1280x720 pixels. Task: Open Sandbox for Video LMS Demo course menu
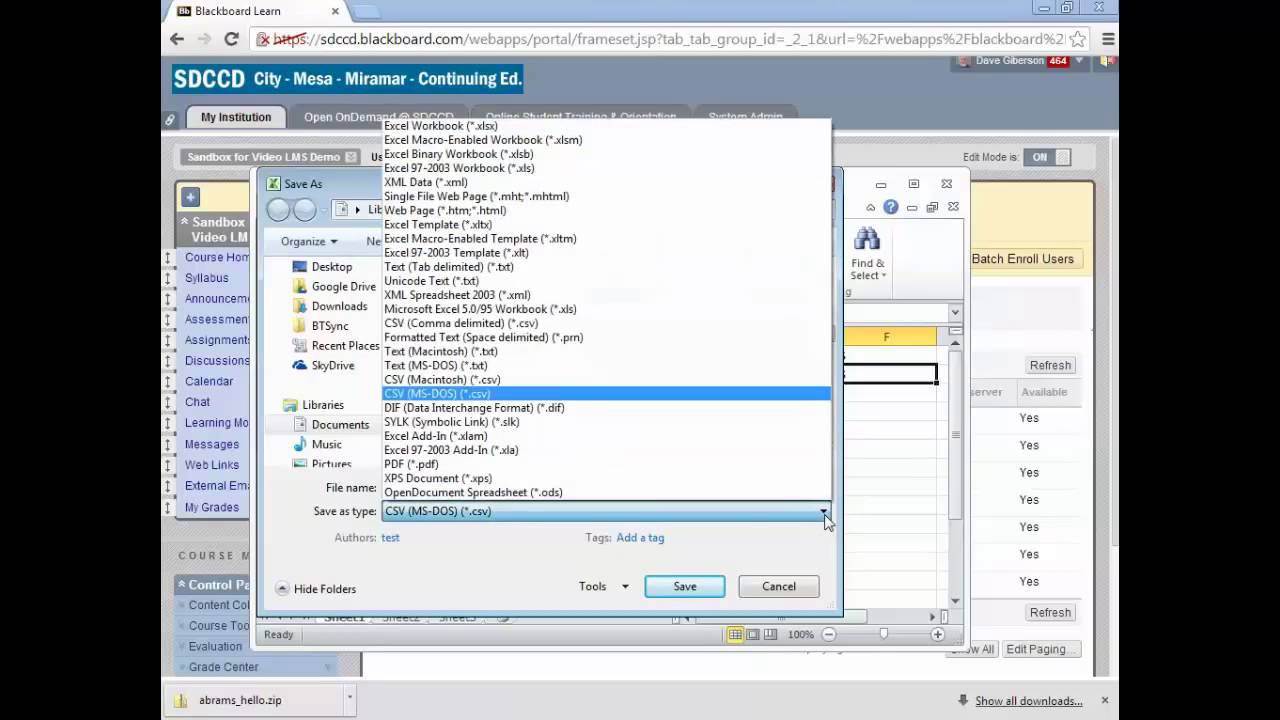(x=351, y=157)
